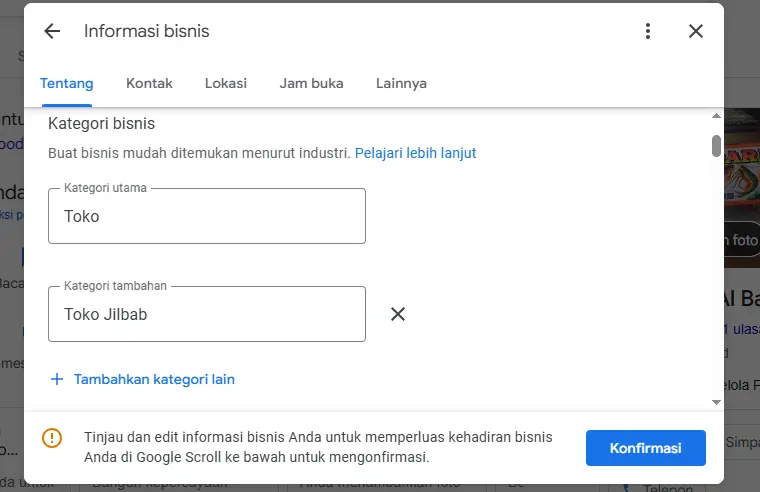Click the plus icon to add category
This screenshot has height=492, width=760.
[57, 379]
